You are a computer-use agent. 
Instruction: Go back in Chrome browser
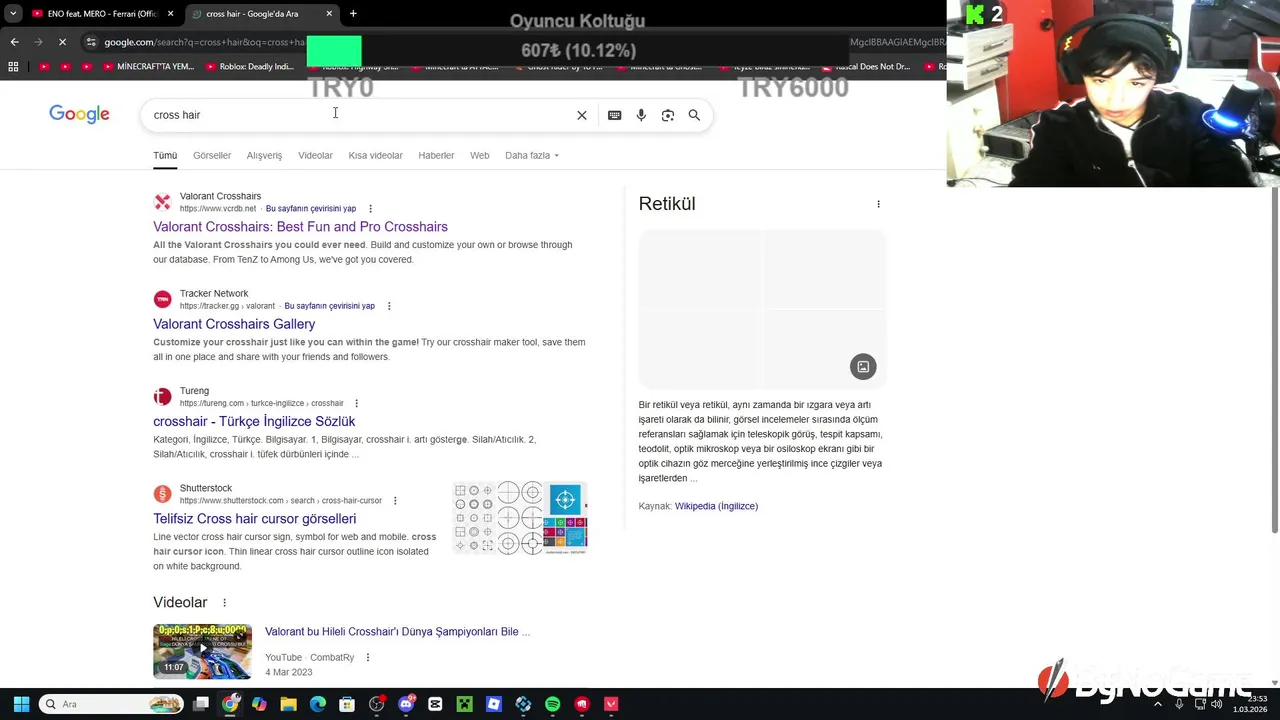tap(14, 42)
